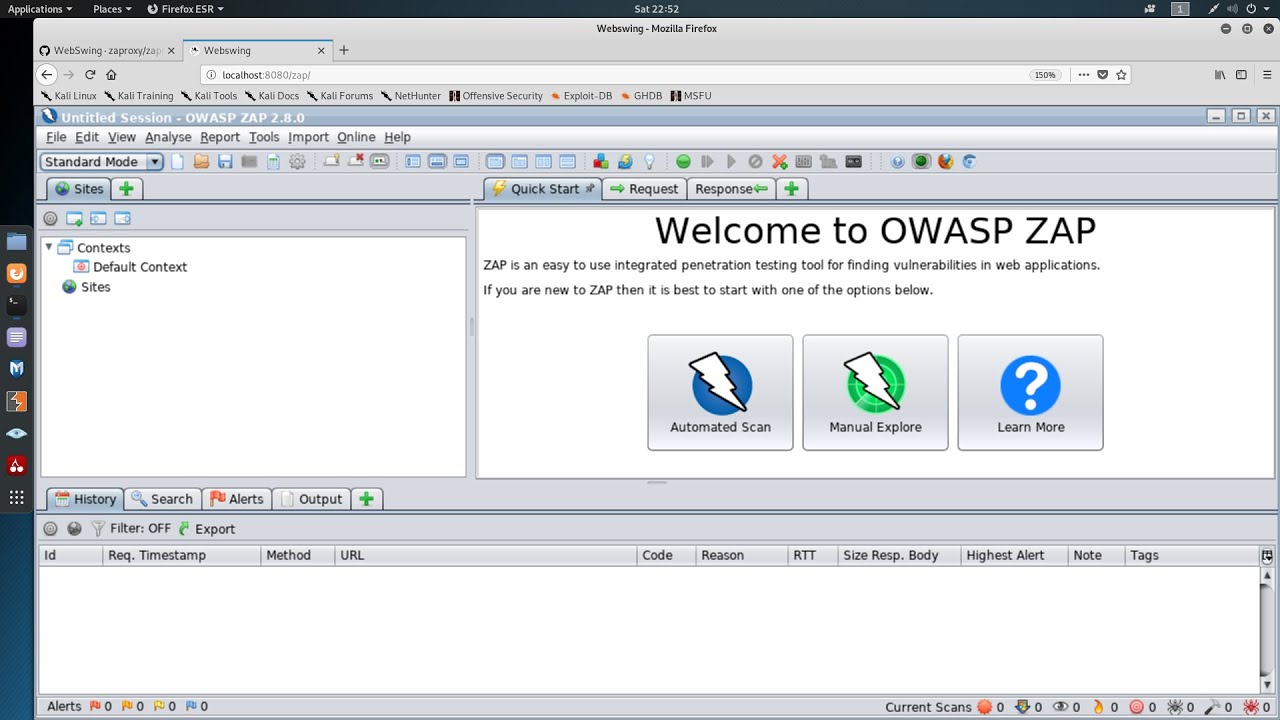Click the history filter funnel icon

[x=98, y=529]
